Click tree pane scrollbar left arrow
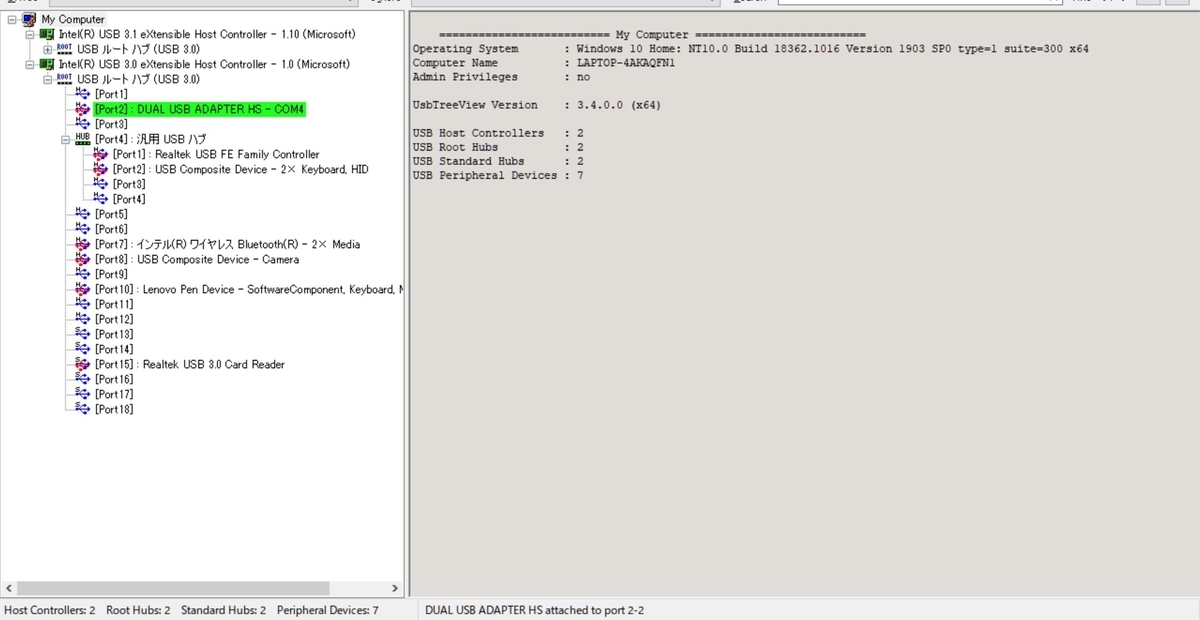Image resolution: width=1200 pixels, height=620 pixels. click(8, 589)
